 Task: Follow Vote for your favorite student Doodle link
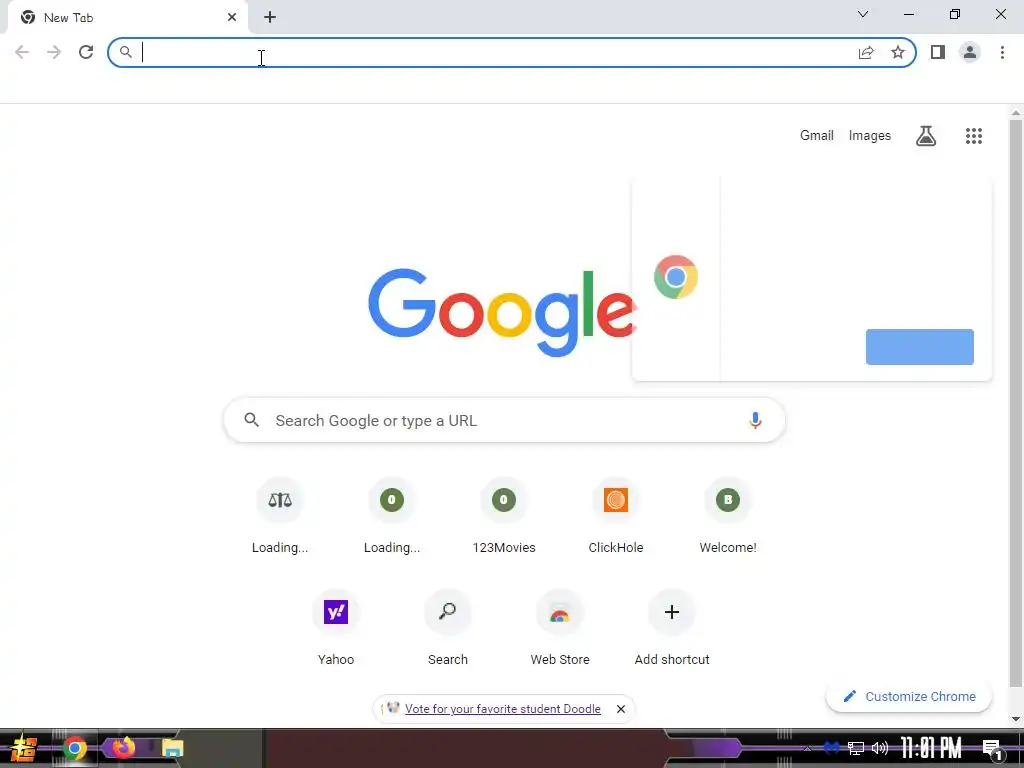[502, 709]
